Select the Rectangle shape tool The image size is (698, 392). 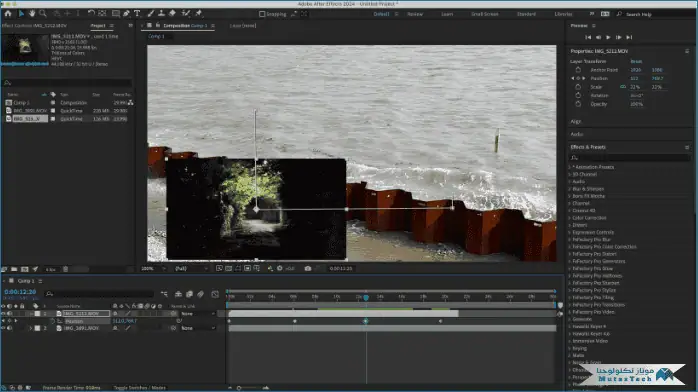116,14
